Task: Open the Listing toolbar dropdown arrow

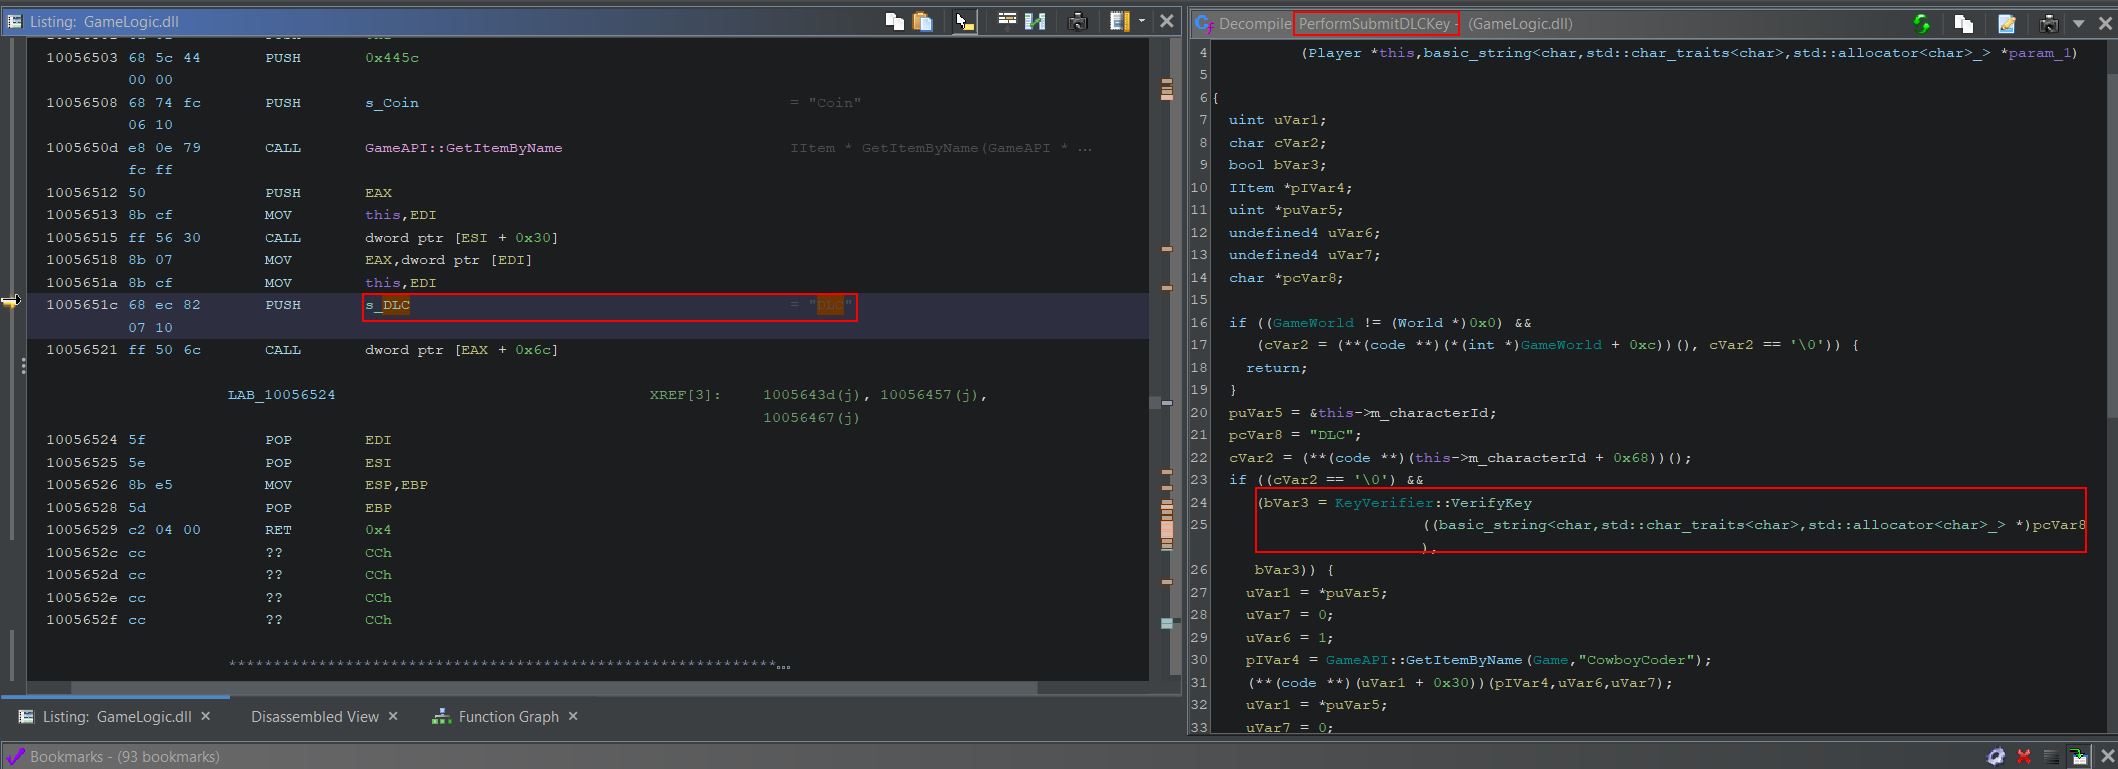Action: point(1142,21)
